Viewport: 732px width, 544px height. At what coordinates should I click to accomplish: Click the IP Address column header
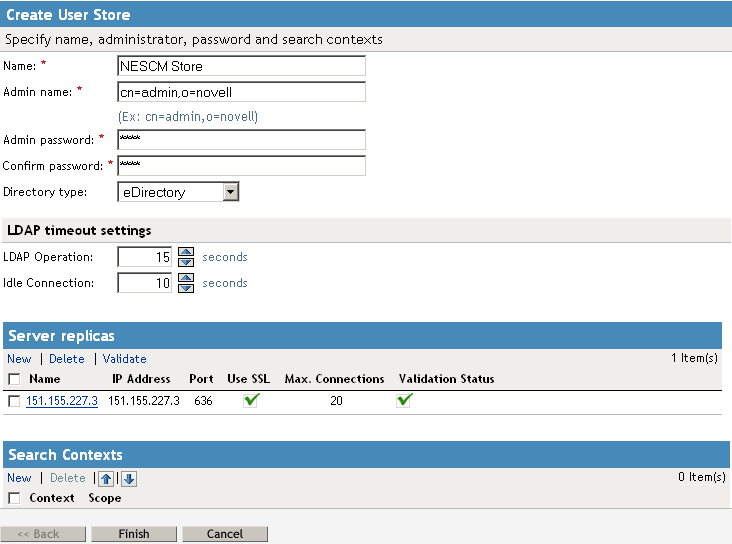141,379
